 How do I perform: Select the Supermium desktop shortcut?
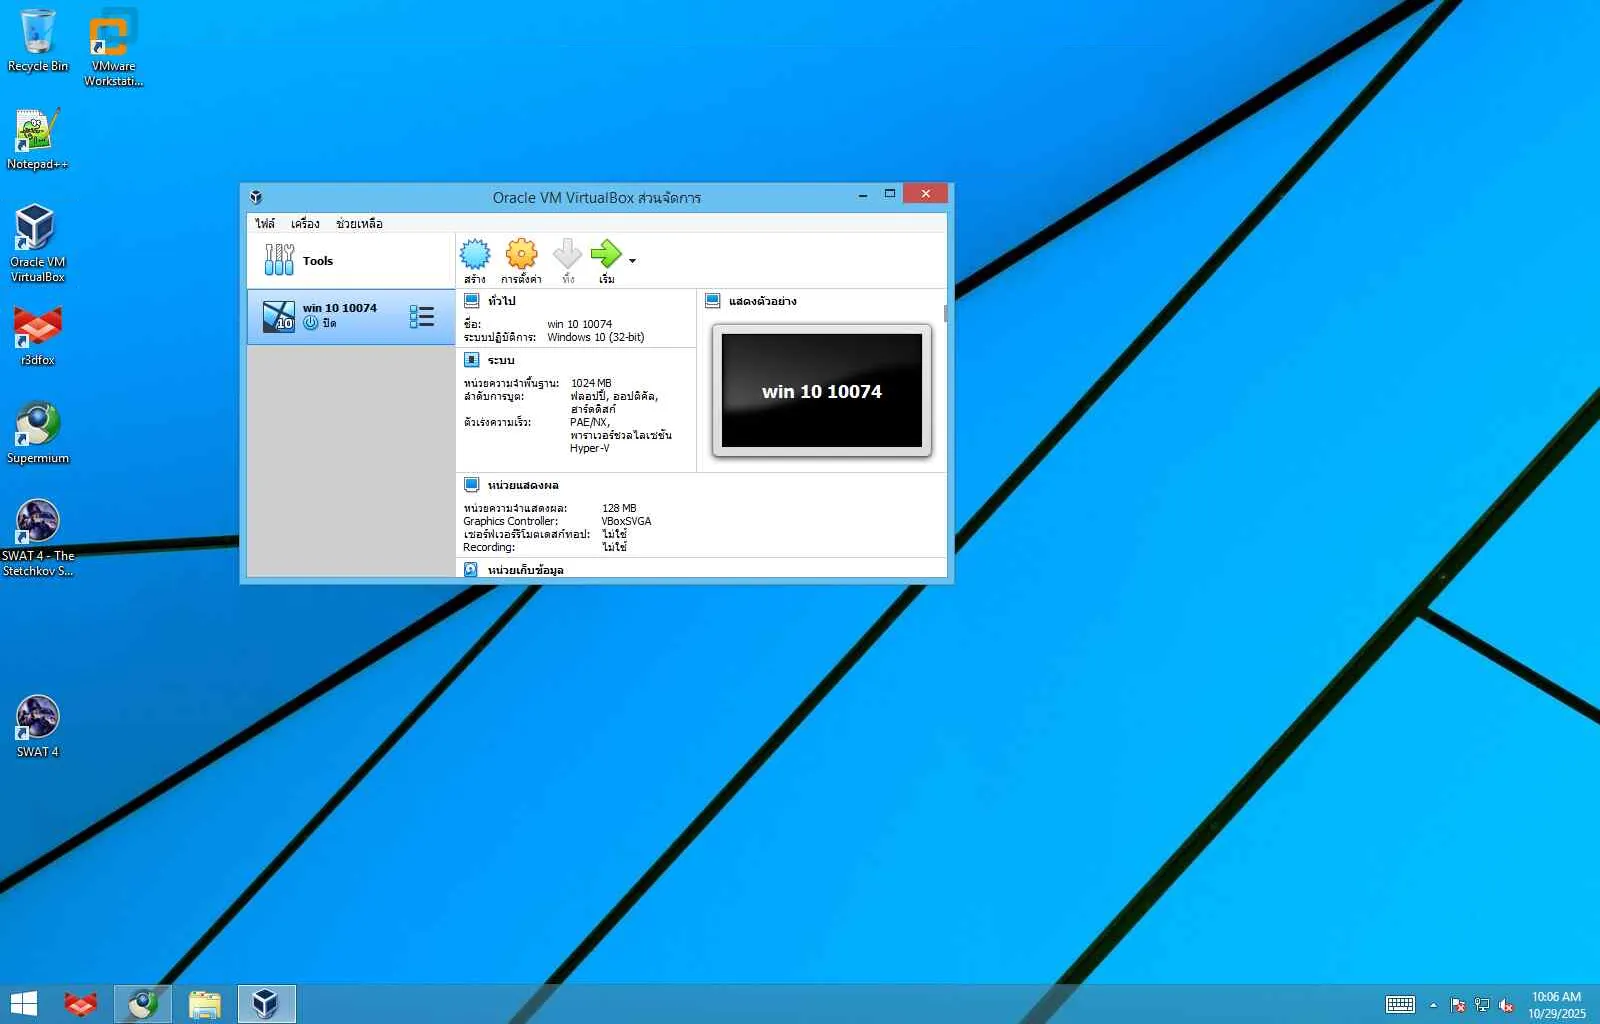[x=38, y=433]
